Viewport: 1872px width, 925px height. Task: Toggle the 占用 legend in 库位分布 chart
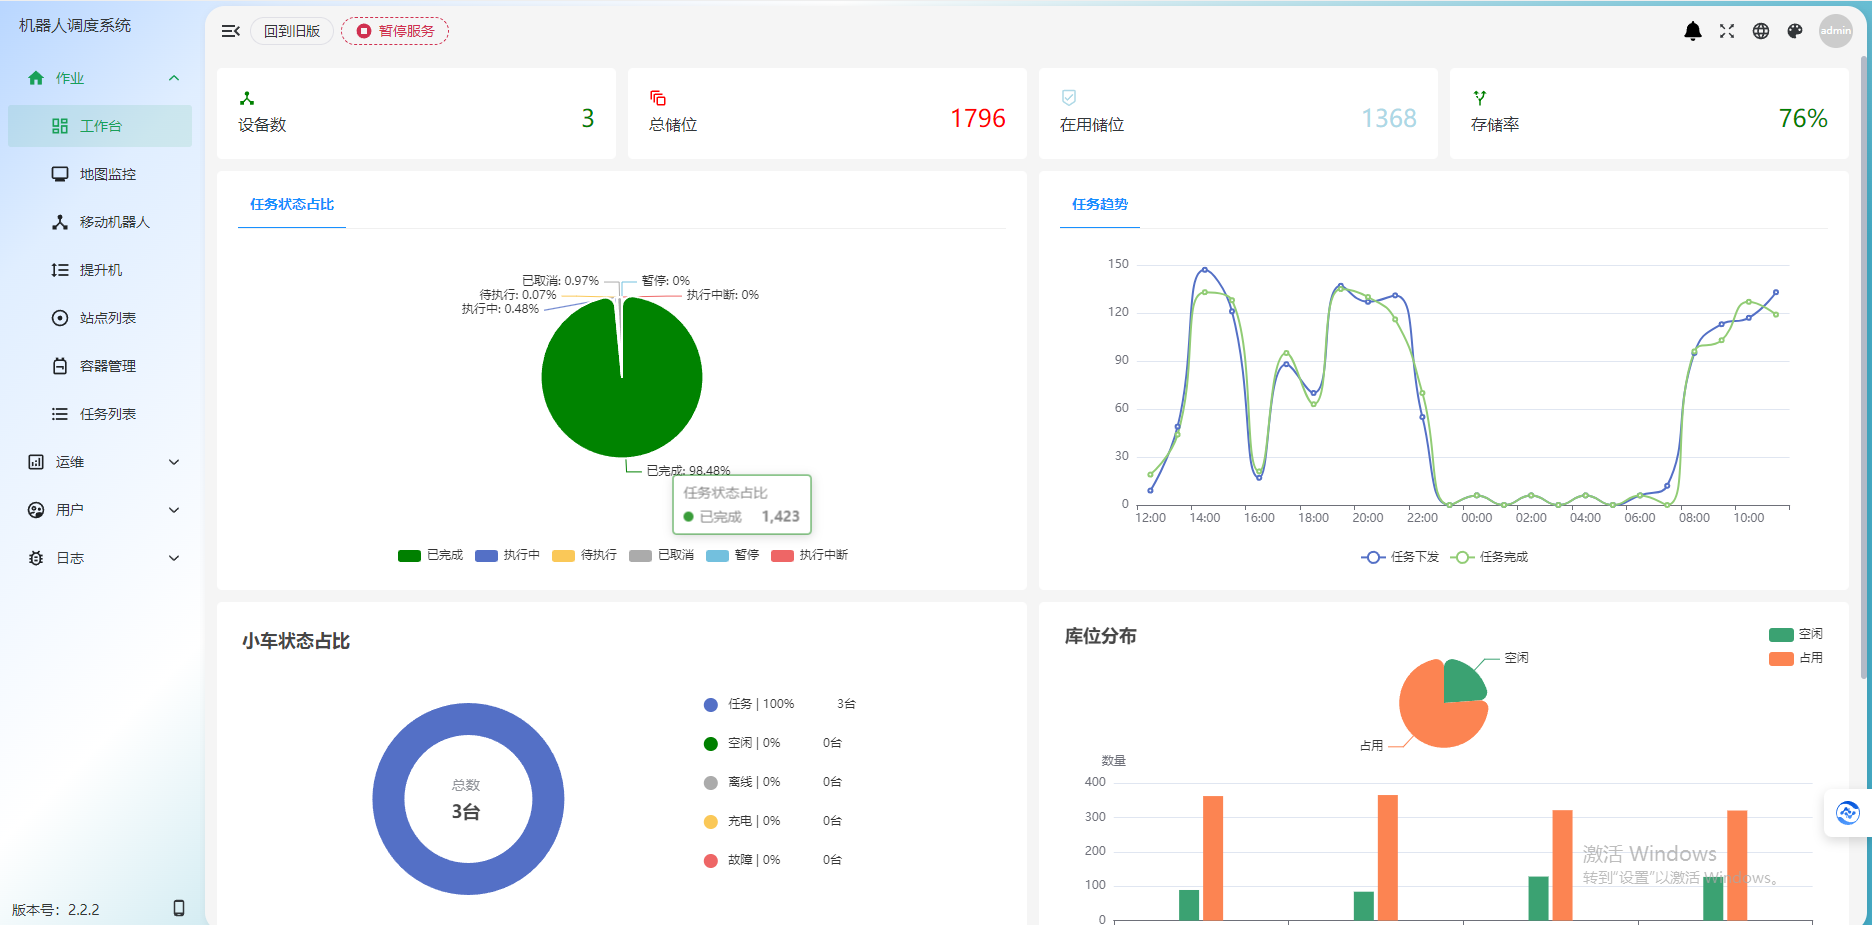1795,658
